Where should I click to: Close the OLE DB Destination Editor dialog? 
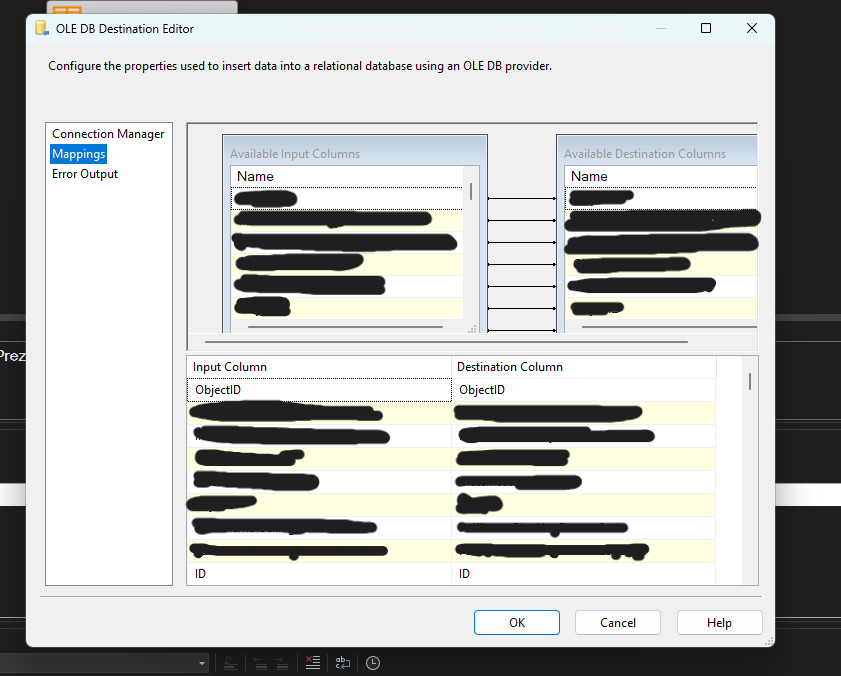pyautogui.click(x=752, y=28)
